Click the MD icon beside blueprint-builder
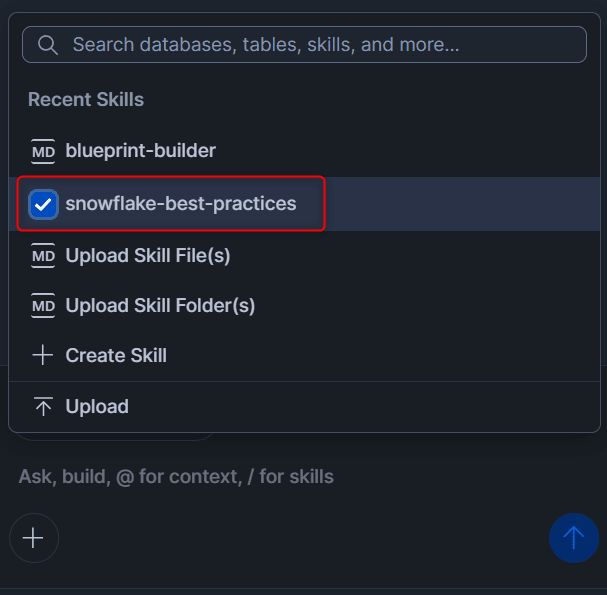Screen dimensions: 607x595 click(43, 151)
